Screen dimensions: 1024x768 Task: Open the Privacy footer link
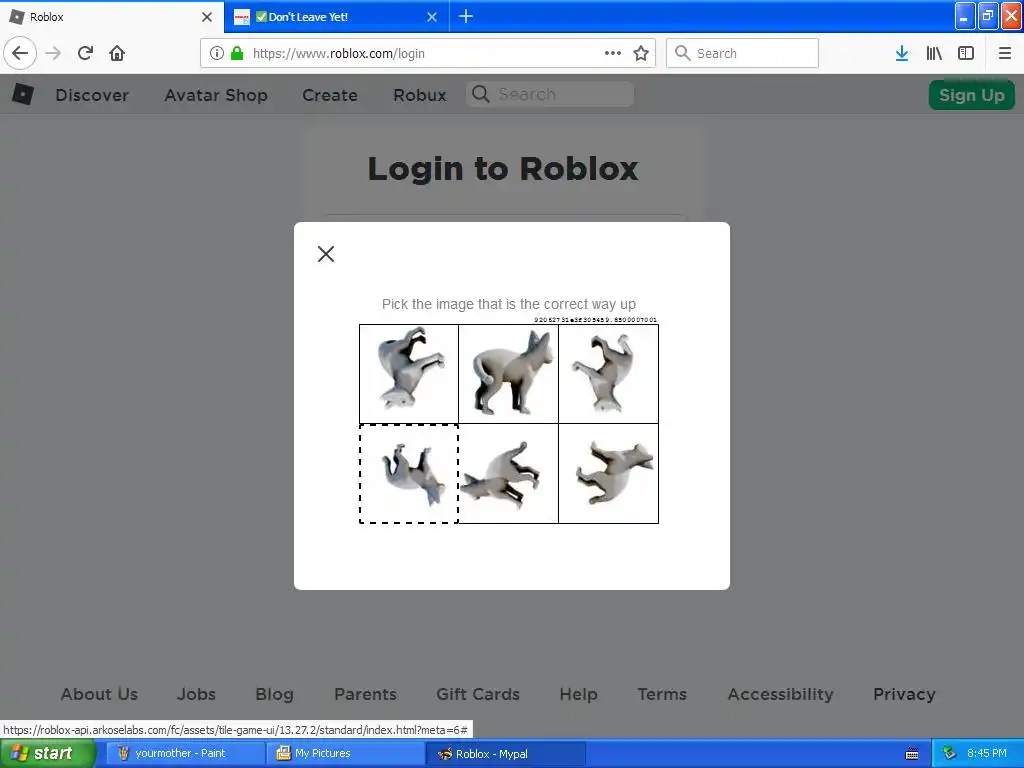(904, 694)
